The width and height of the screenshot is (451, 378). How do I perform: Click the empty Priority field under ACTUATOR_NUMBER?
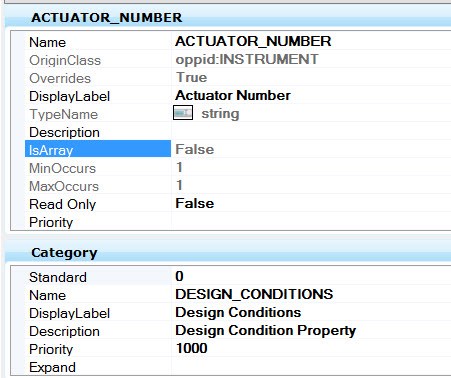point(311,221)
